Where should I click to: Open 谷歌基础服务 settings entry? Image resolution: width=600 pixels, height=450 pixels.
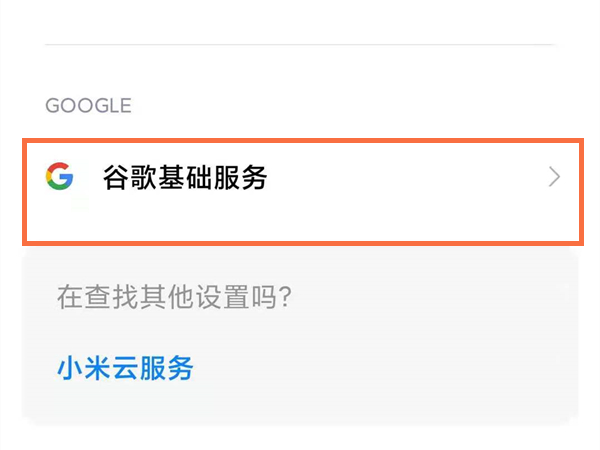[x=303, y=192]
